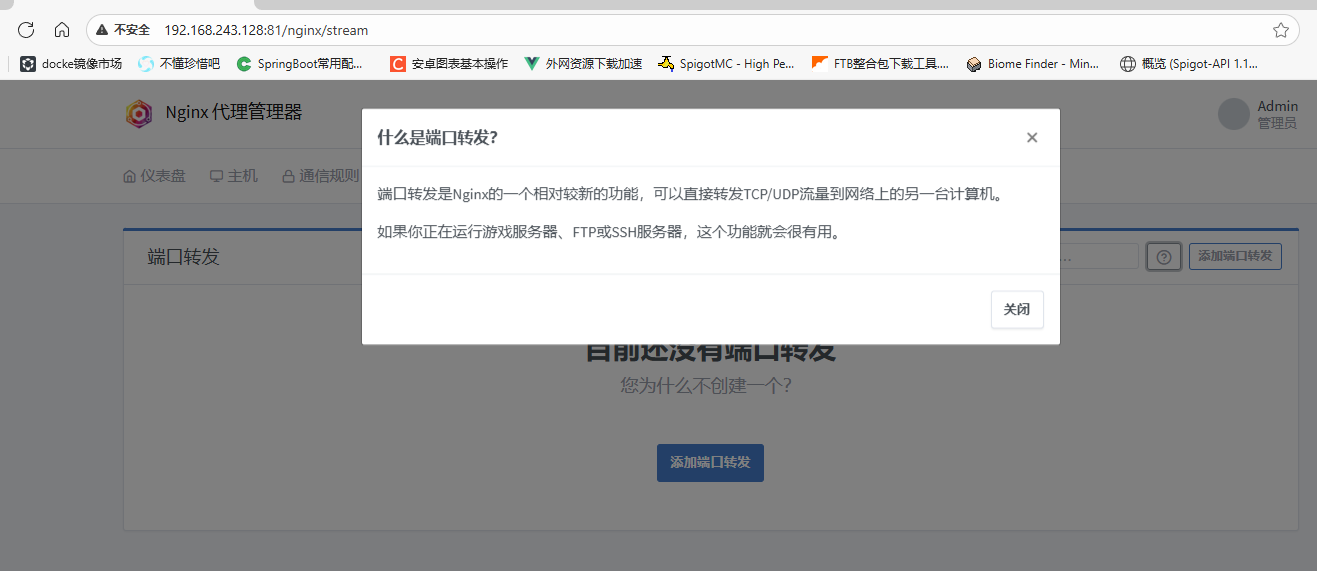Open the 通信规则 menu item
The image size is (1317, 571).
320,176
